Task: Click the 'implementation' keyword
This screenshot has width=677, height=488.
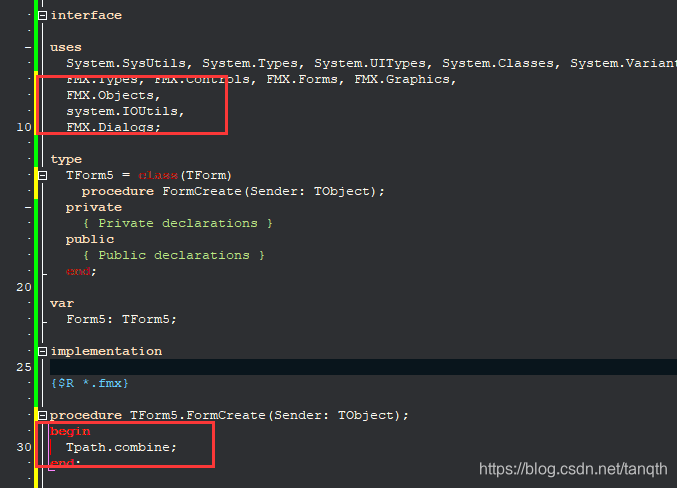Action: (x=106, y=351)
